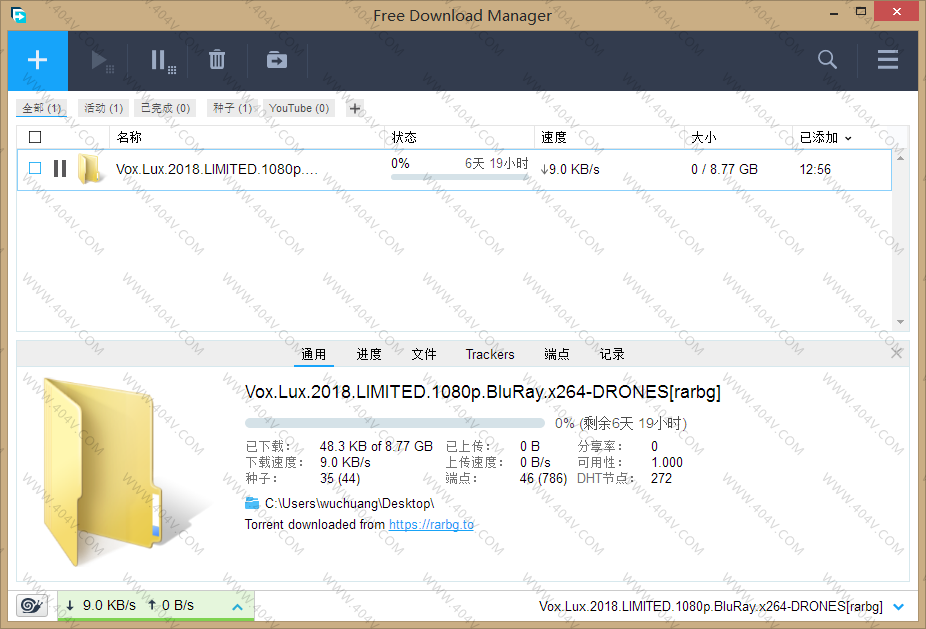
Task: Expand the speed limit status panel
Action: [237, 606]
